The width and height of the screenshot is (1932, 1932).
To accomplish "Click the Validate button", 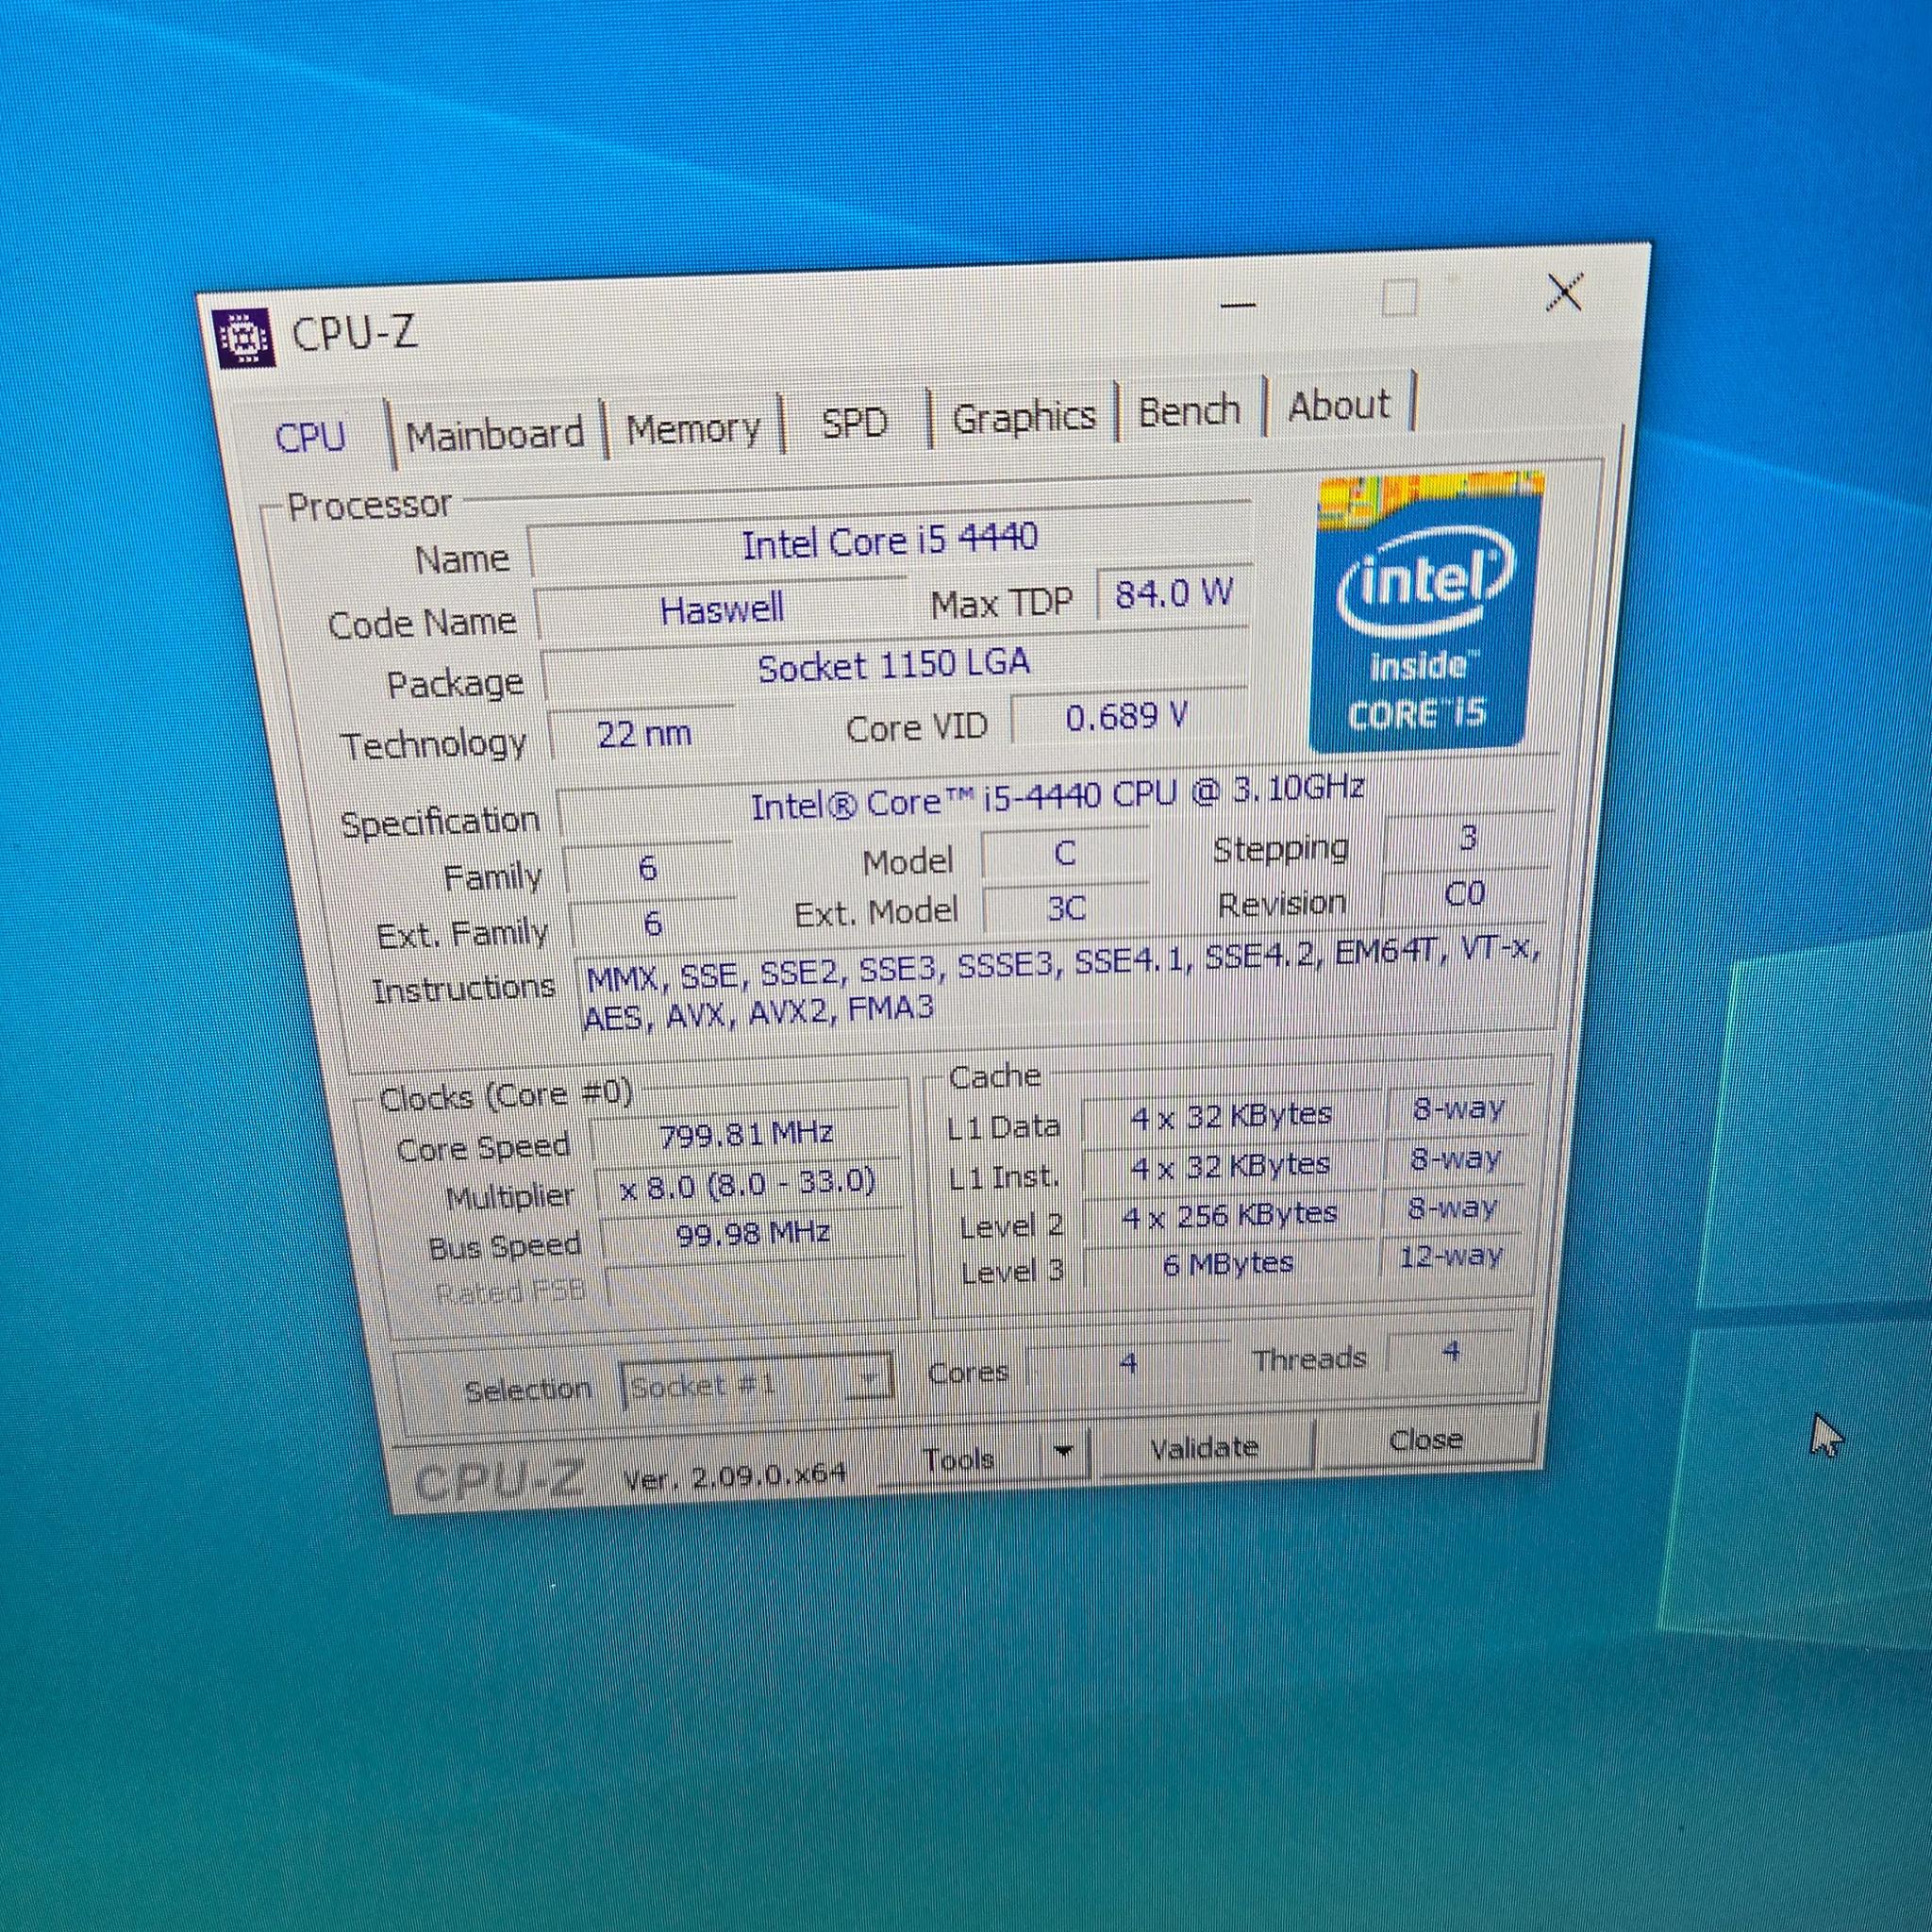I will coord(1204,1447).
